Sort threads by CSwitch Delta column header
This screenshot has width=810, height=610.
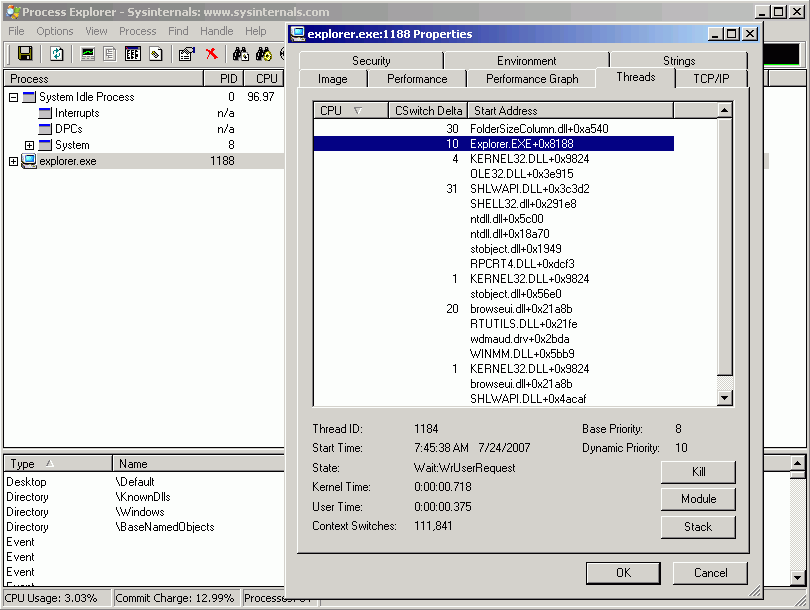tap(428, 111)
